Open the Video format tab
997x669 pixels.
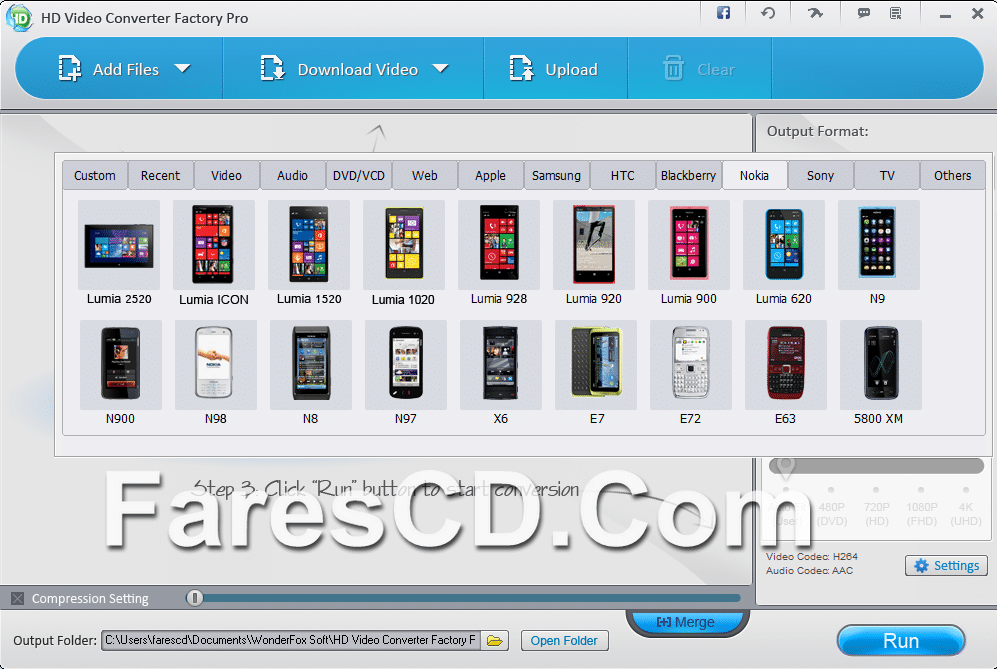click(226, 176)
